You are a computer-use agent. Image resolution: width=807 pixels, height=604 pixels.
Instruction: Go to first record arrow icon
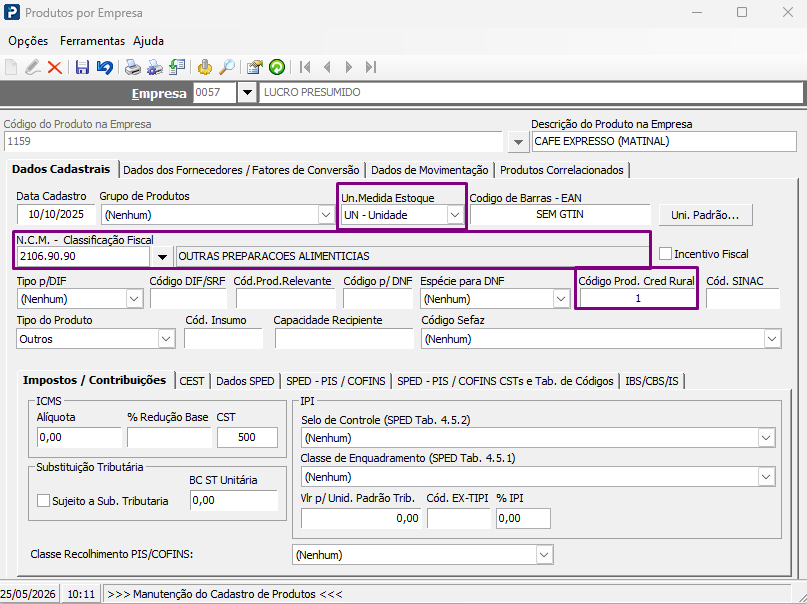point(305,67)
